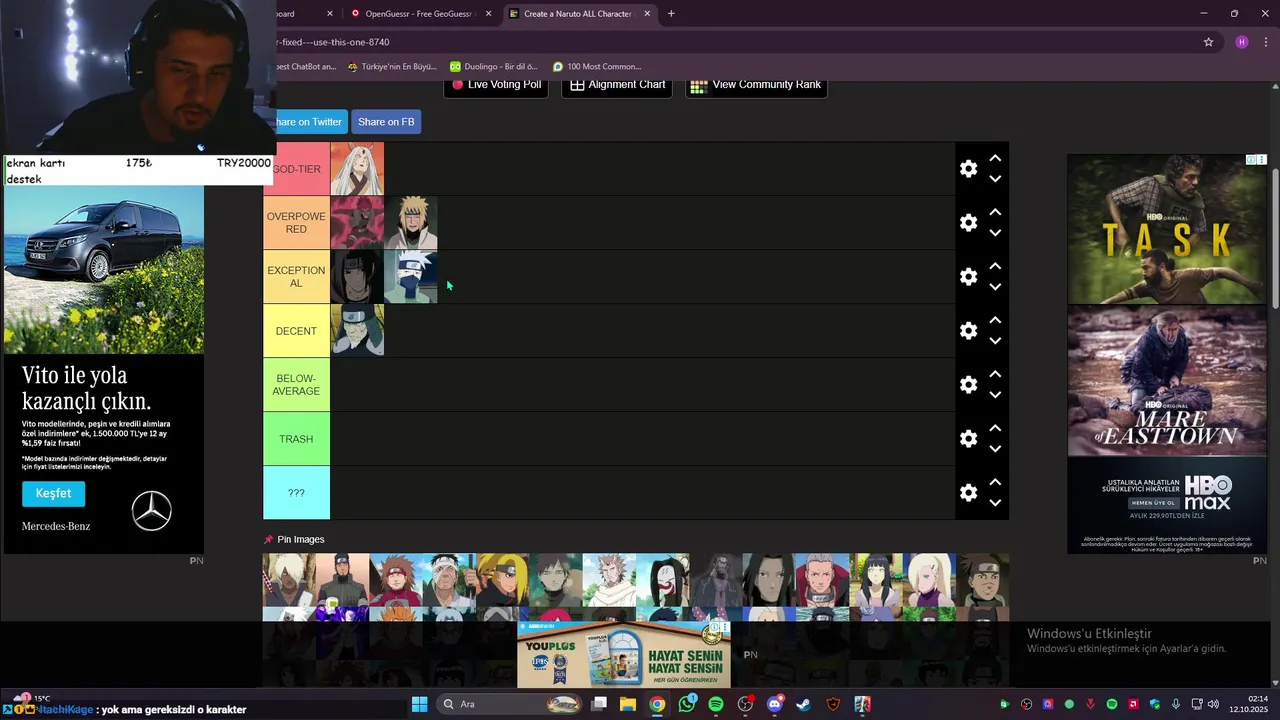
Task: Move OVERPOWERED row up with chevron
Action: (x=995, y=212)
